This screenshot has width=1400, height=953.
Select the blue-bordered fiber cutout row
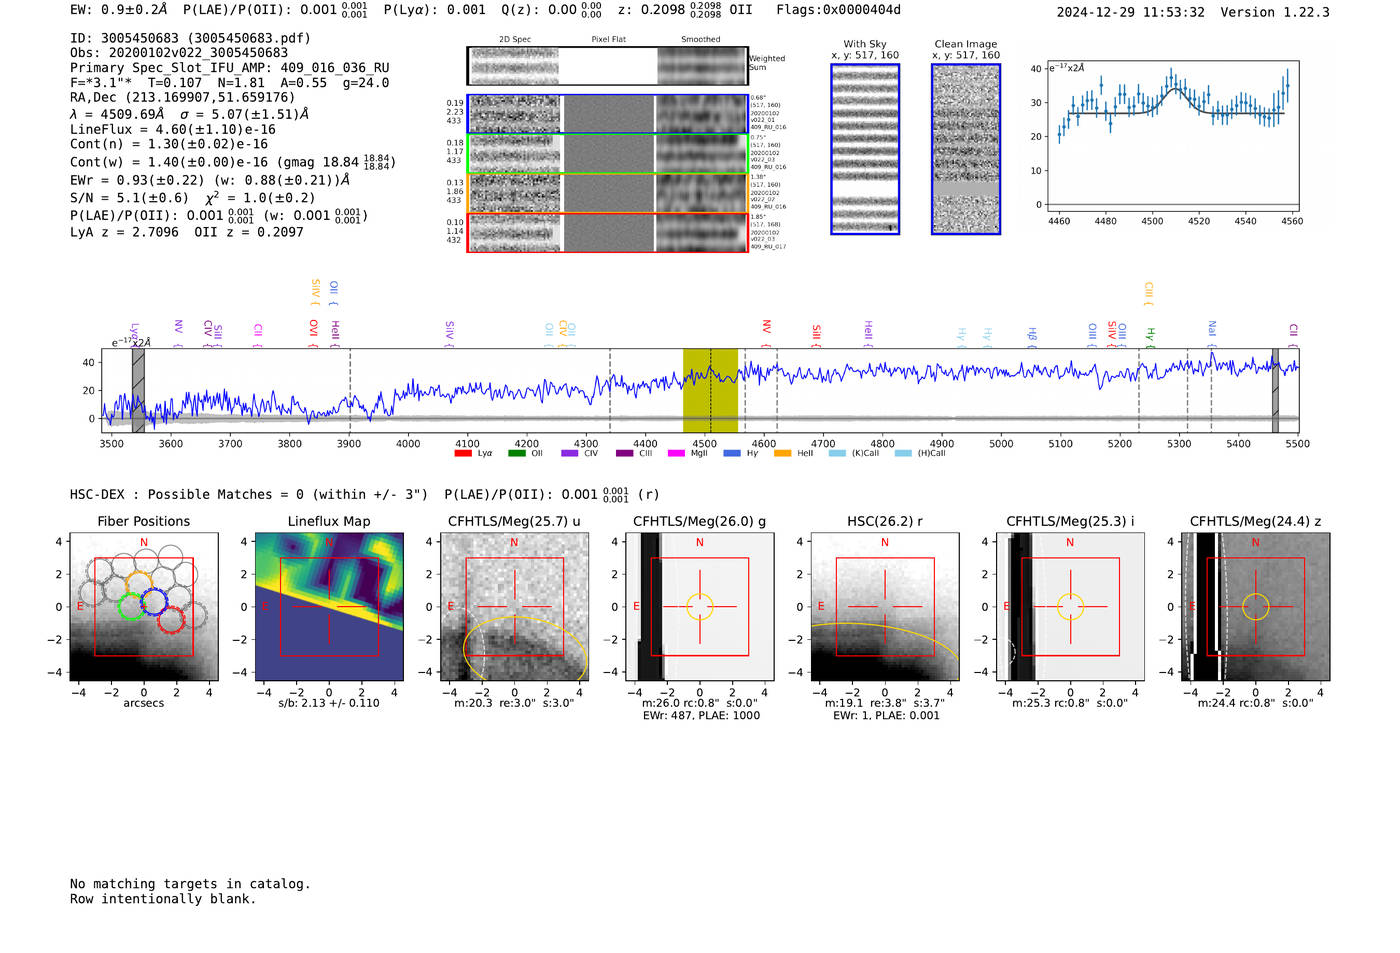click(x=607, y=114)
